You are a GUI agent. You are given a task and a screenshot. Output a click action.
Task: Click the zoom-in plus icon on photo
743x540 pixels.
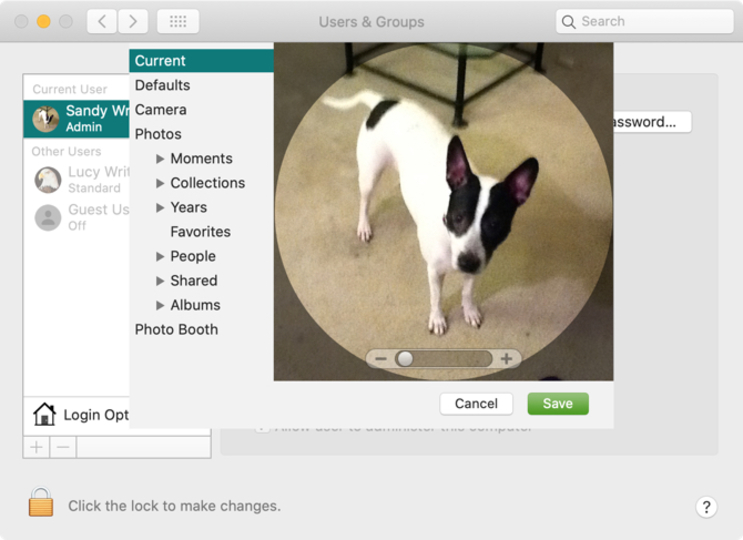coord(507,359)
